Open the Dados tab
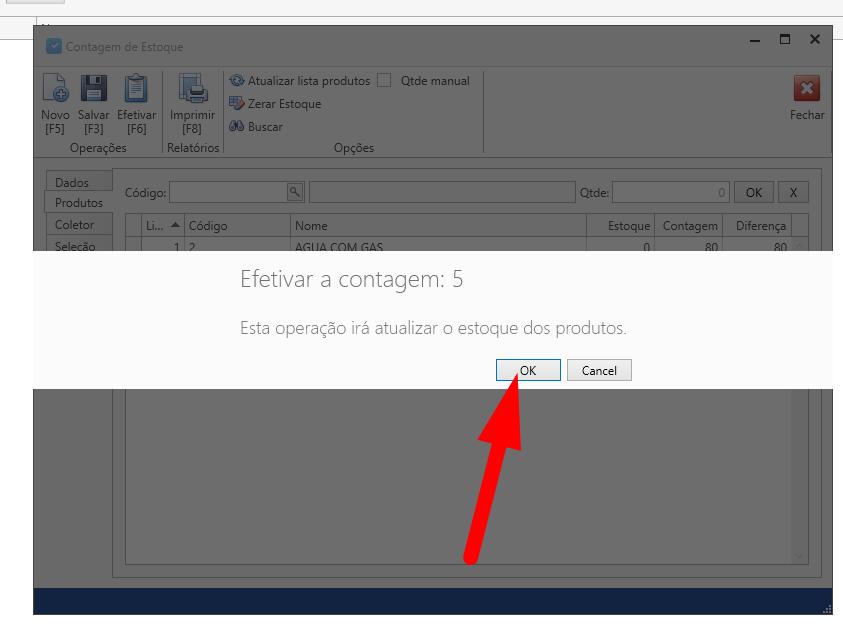The width and height of the screenshot is (843, 635). 72,183
